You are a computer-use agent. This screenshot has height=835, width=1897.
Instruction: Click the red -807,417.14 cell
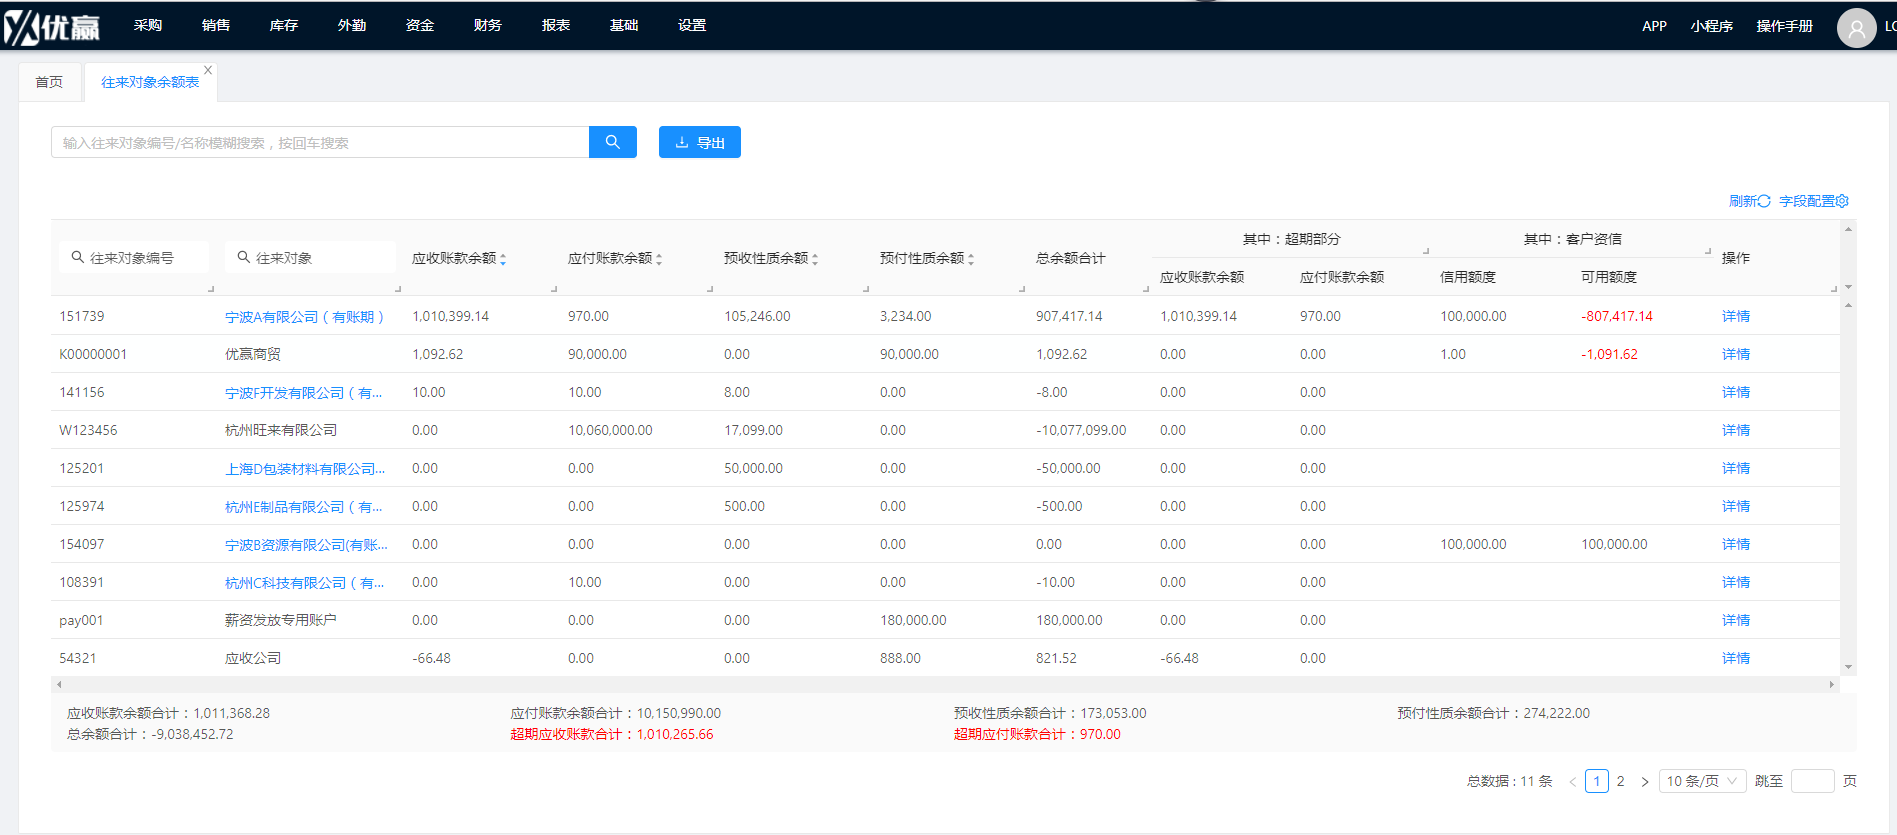(1617, 316)
